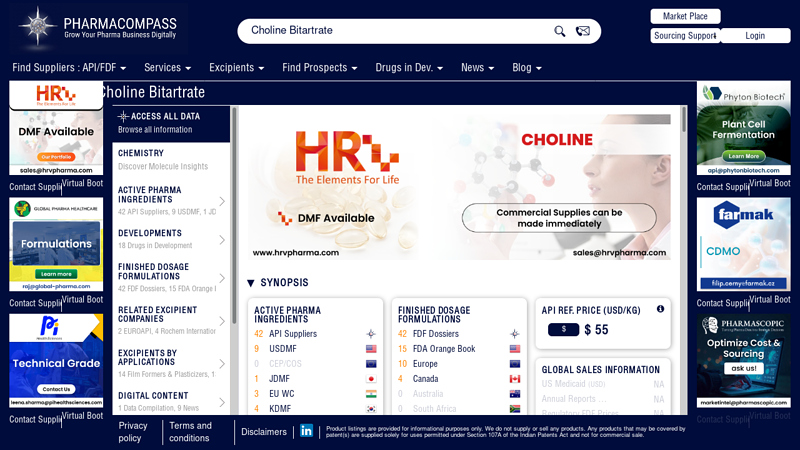
Task: Open the News dropdown menu
Action: point(478,67)
